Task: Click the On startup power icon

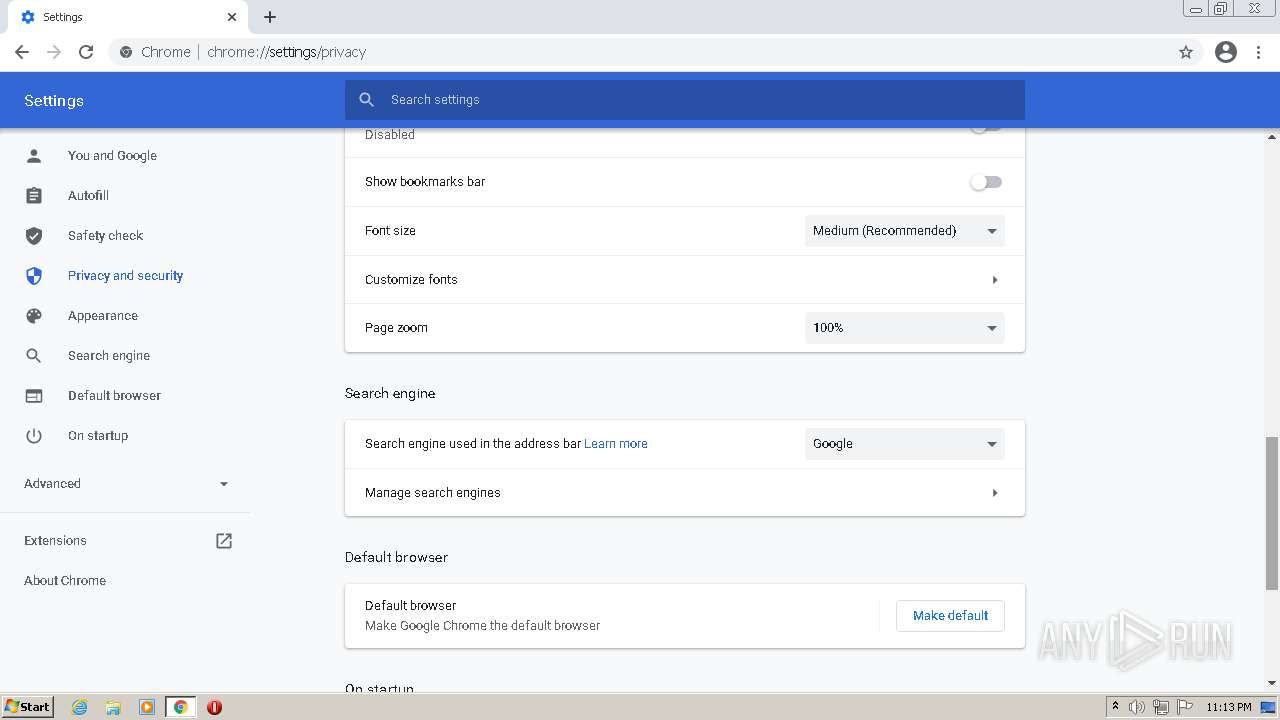Action: click(x=34, y=436)
